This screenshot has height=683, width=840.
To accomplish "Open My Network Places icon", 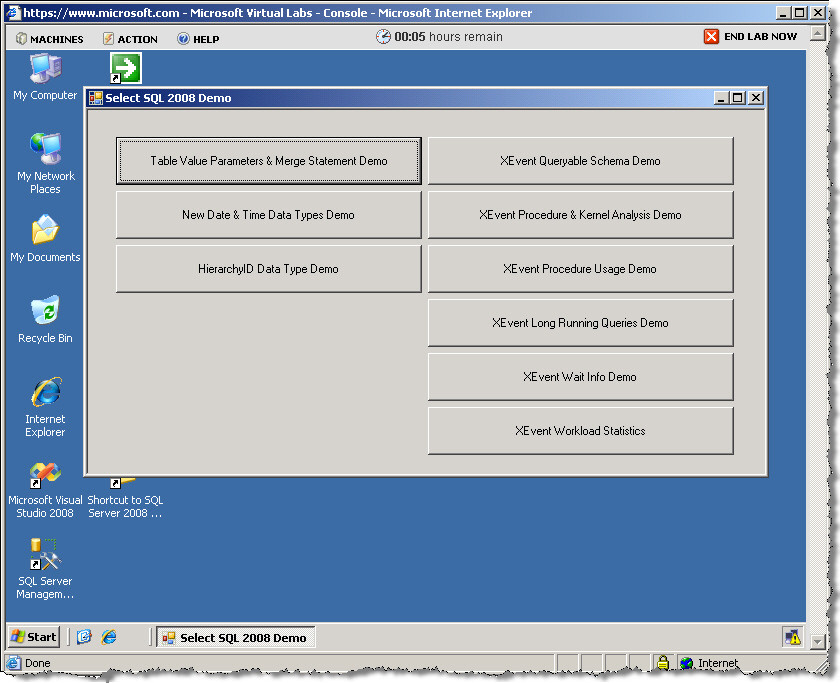I will [x=45, y=152].
